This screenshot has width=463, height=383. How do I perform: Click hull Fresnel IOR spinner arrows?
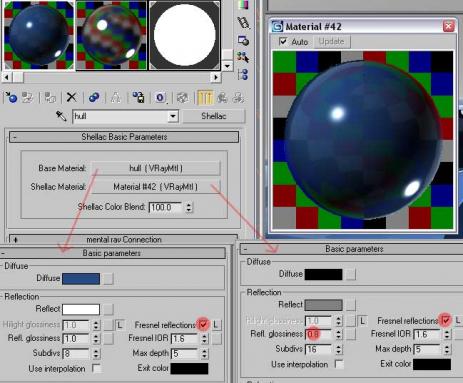[204, 339]
